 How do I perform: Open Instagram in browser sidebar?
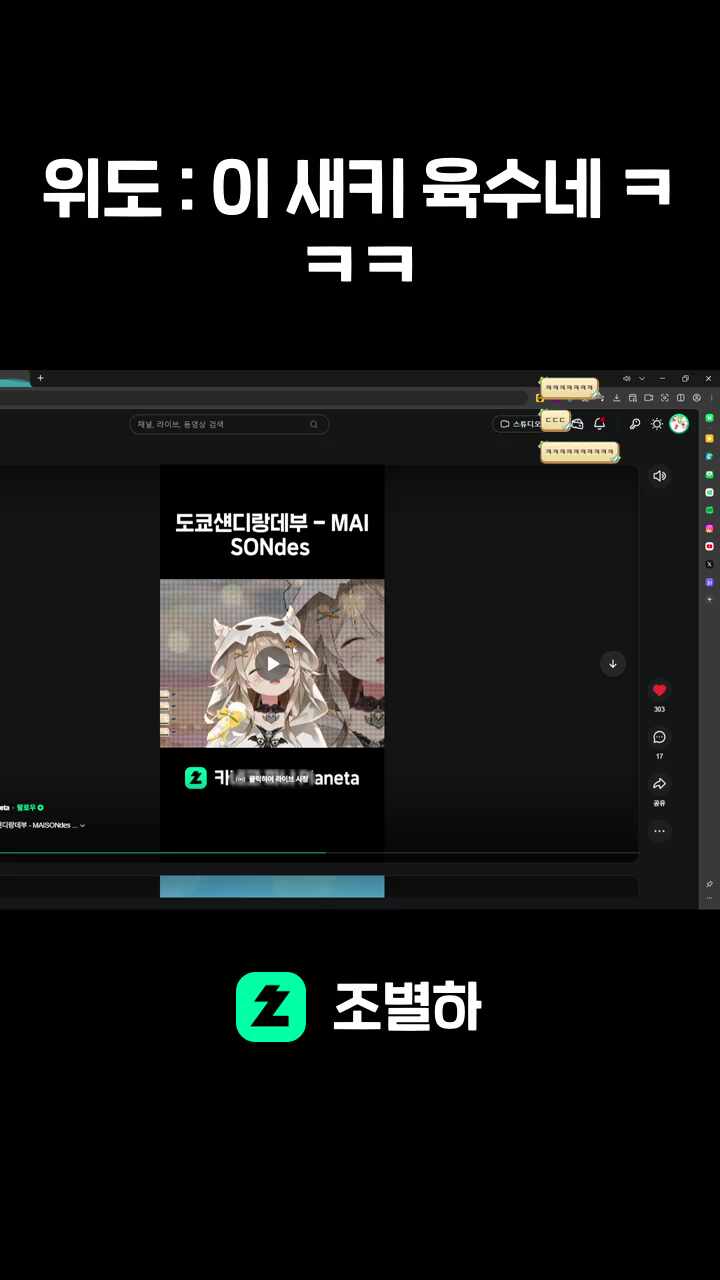(x=709, y=528)
